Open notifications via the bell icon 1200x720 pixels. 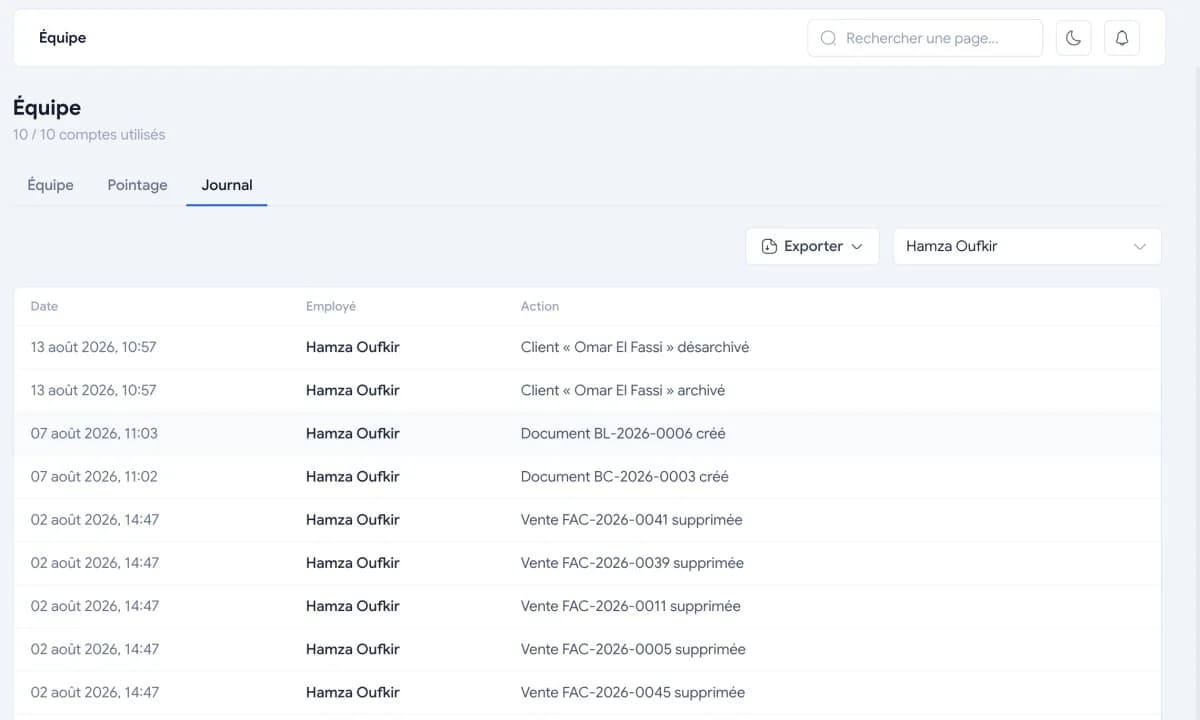pos(1122,38)
